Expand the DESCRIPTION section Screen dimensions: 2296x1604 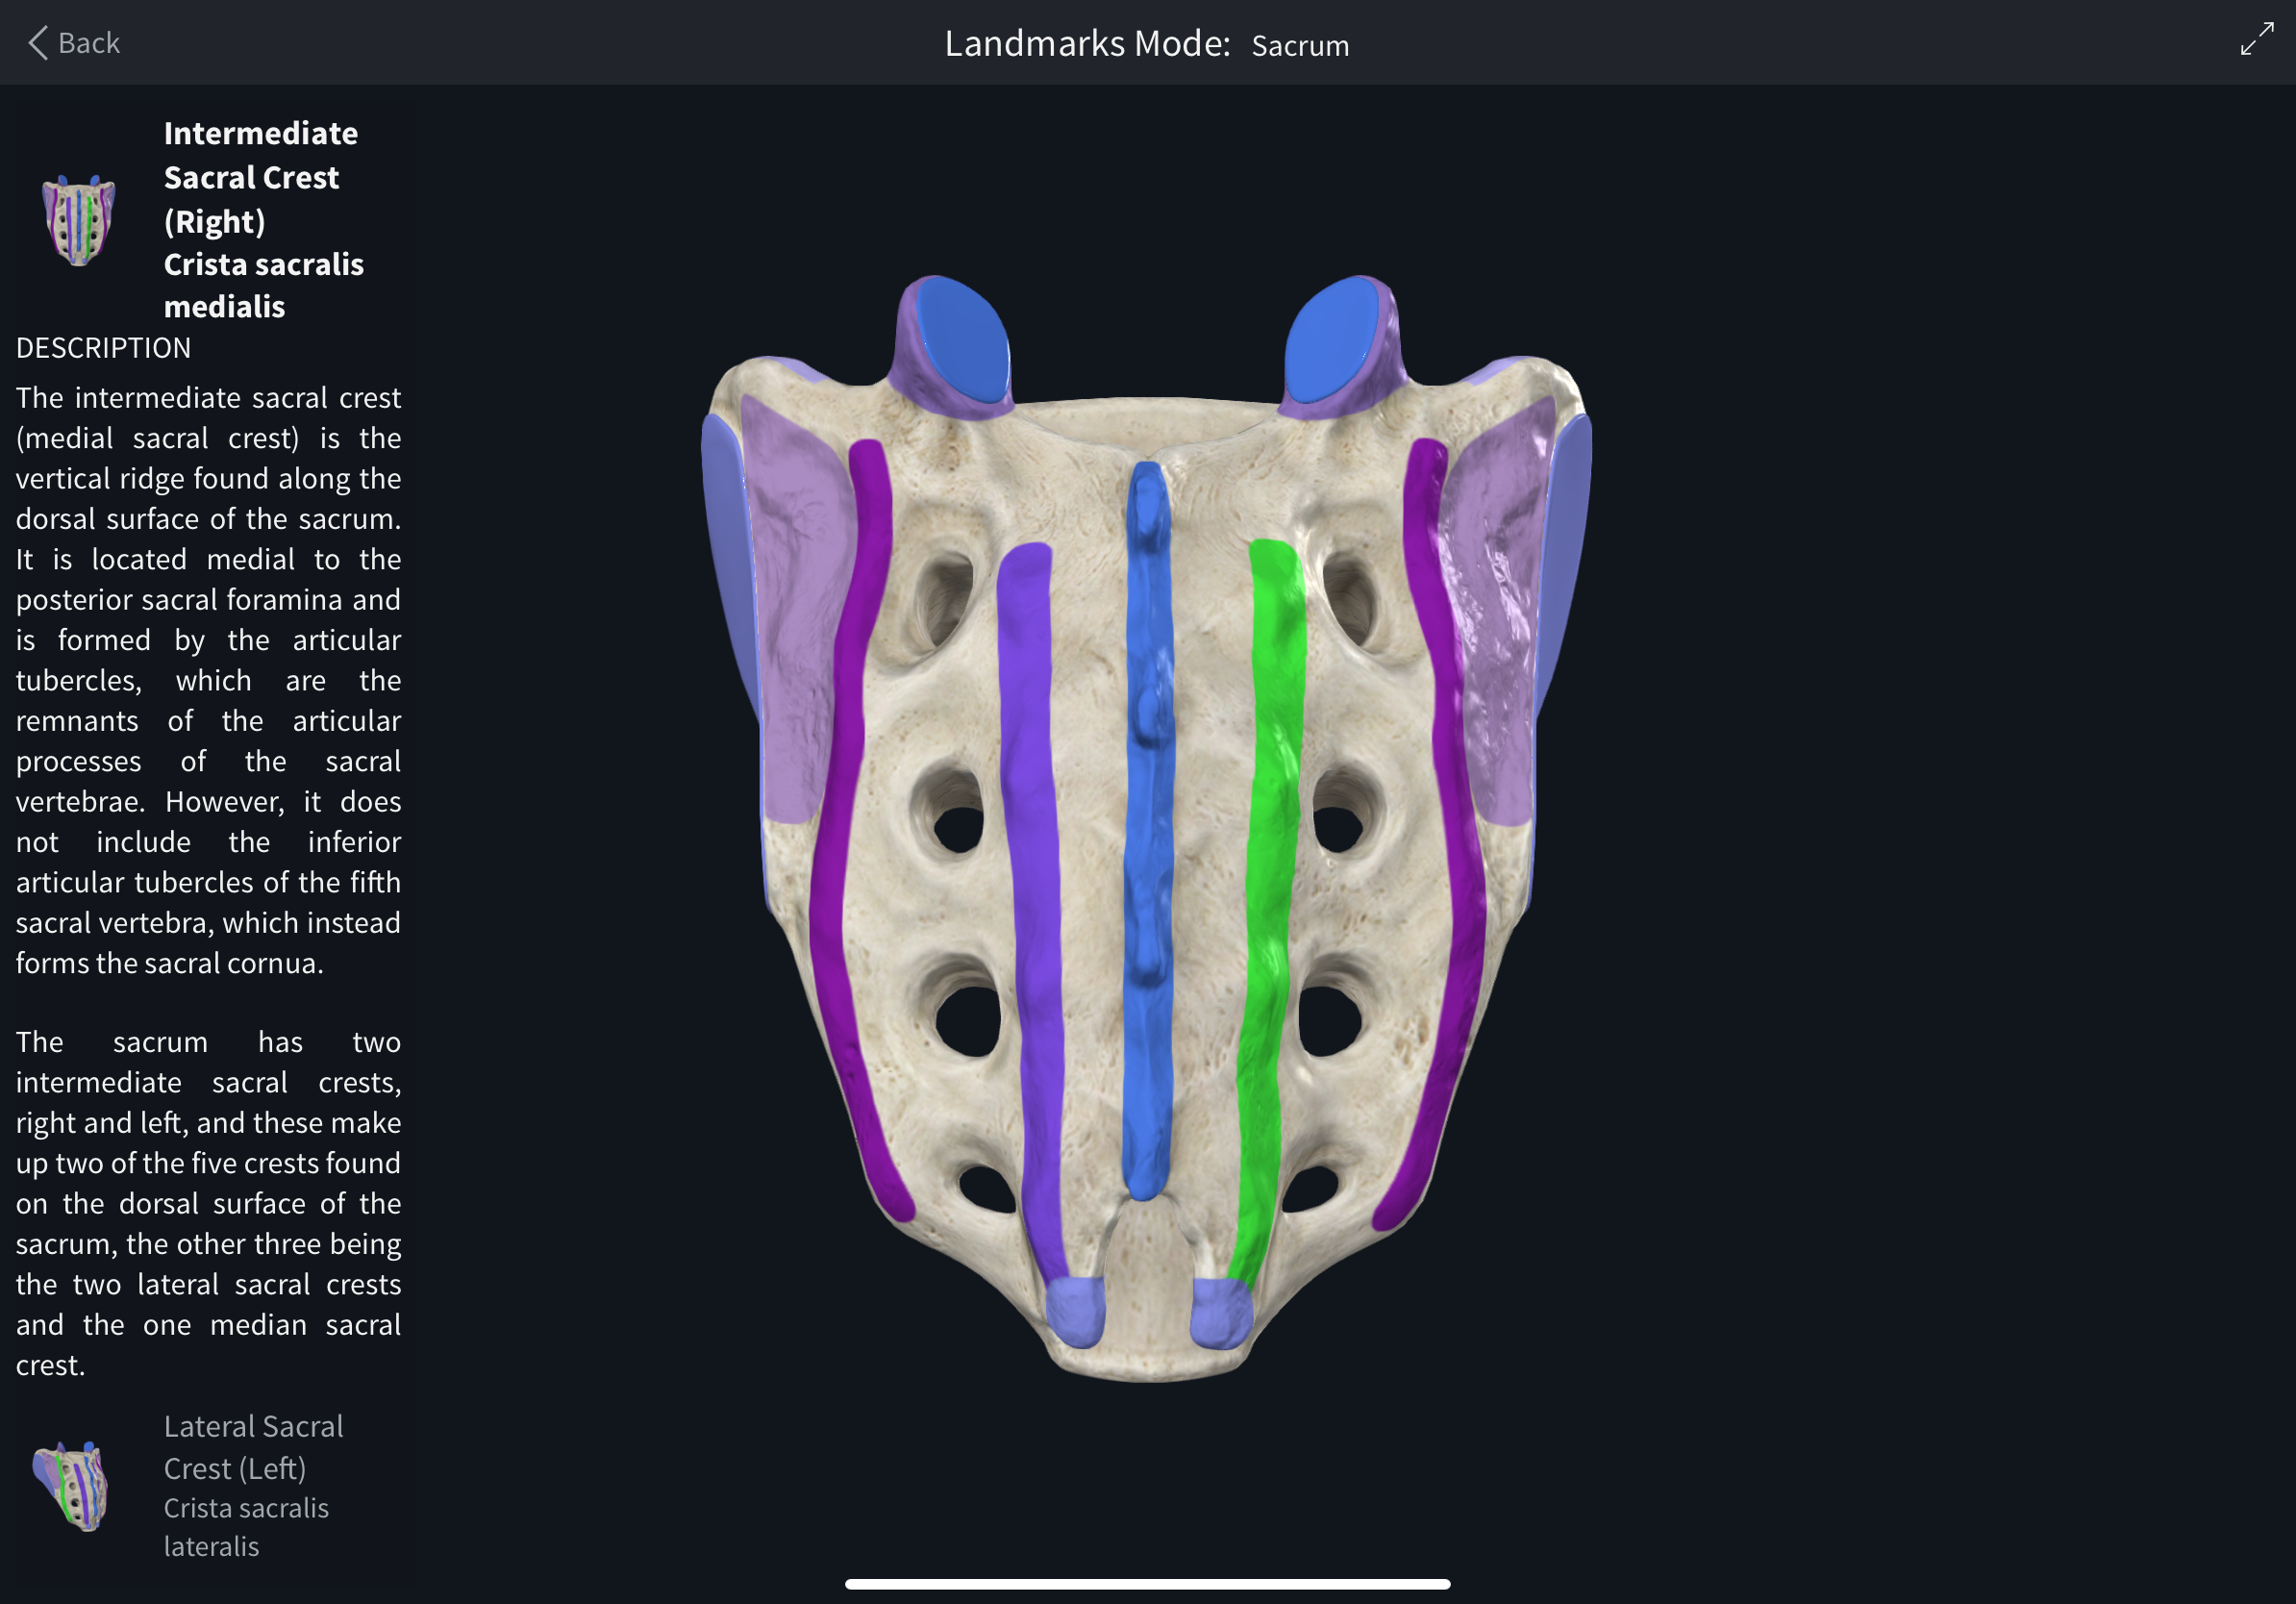tap(103, 347)
